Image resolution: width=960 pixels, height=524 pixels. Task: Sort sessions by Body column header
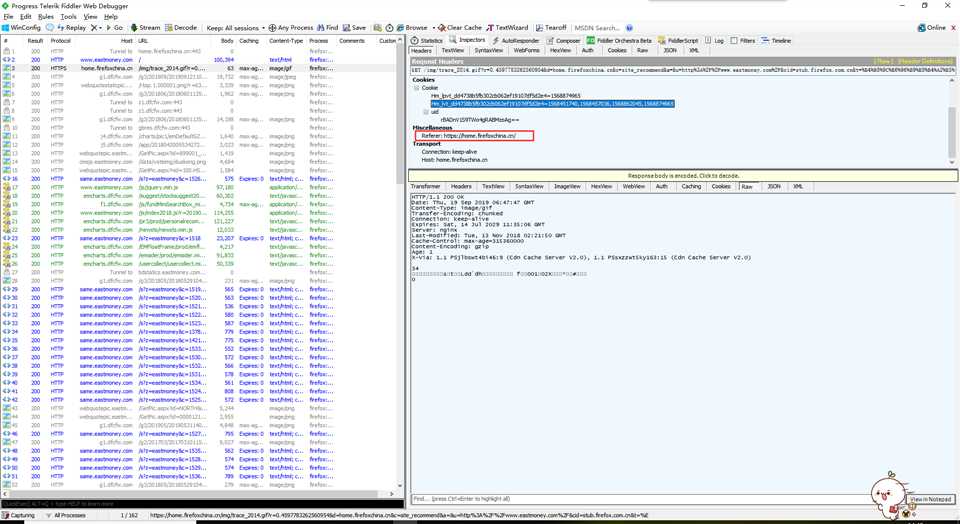click(227, 41)
